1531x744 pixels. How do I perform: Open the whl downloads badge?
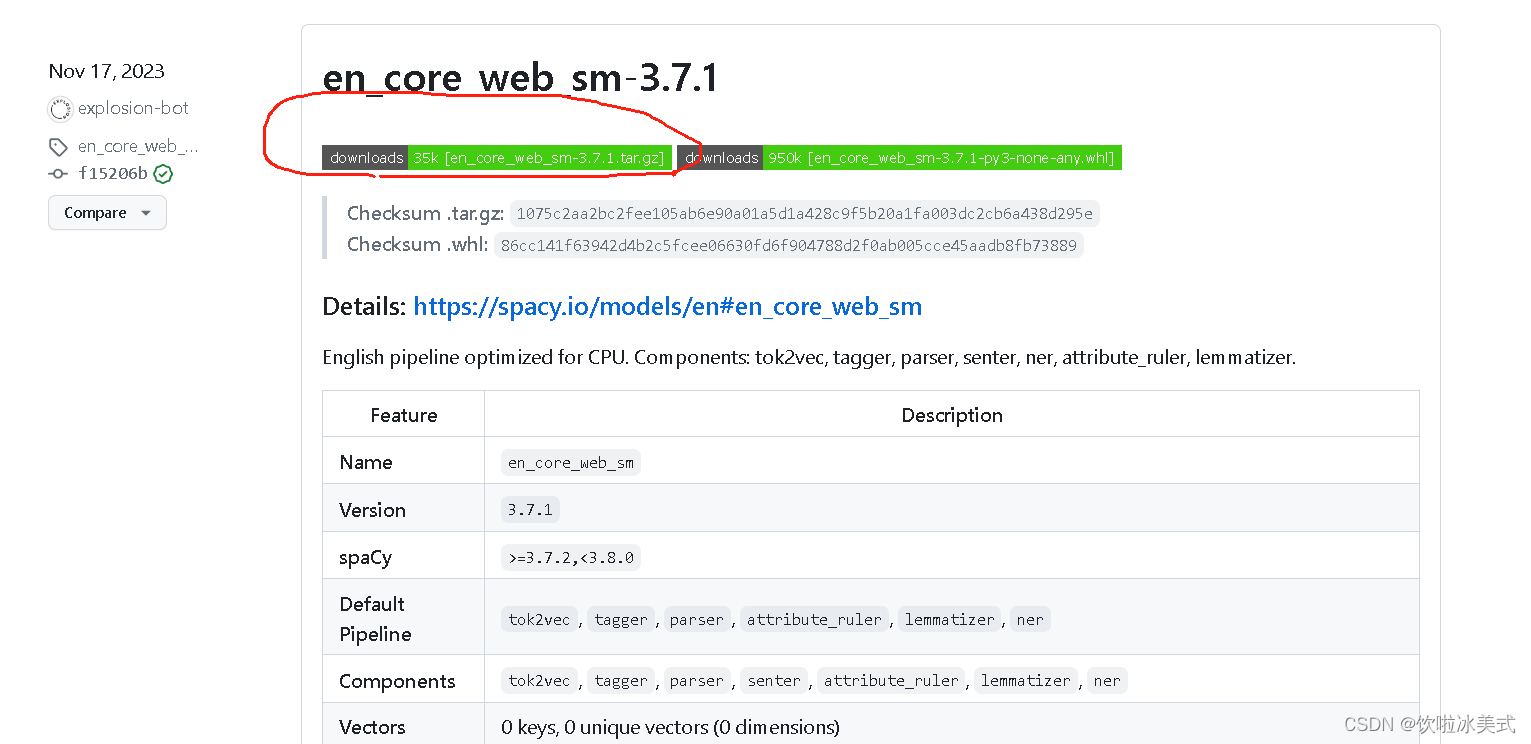[722, 157]
